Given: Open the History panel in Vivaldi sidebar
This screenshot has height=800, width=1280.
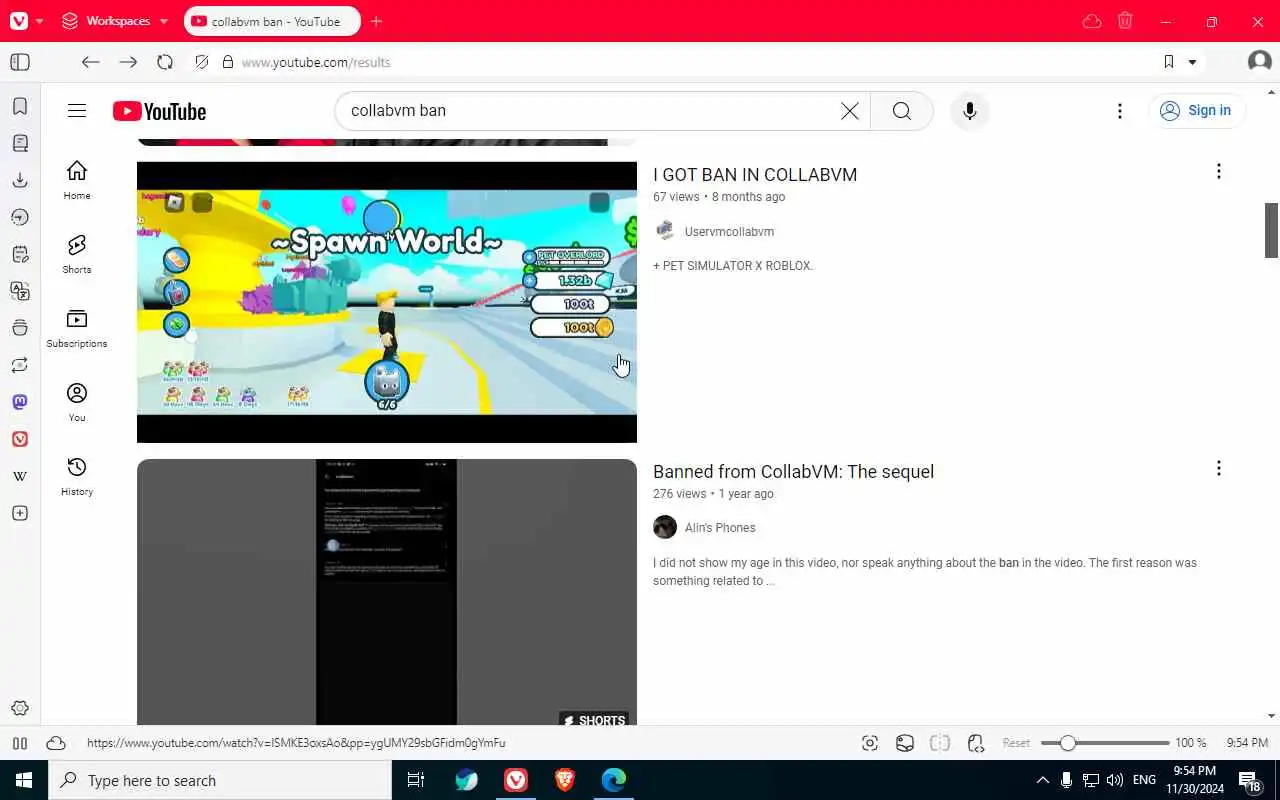Looking at the screenshot, I should click(20, 217).
